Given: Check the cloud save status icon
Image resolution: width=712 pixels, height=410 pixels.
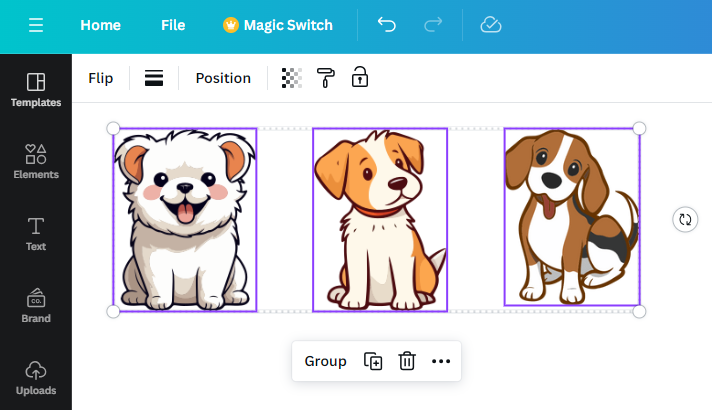Looking at the screenshot, I should click(491, 25).
